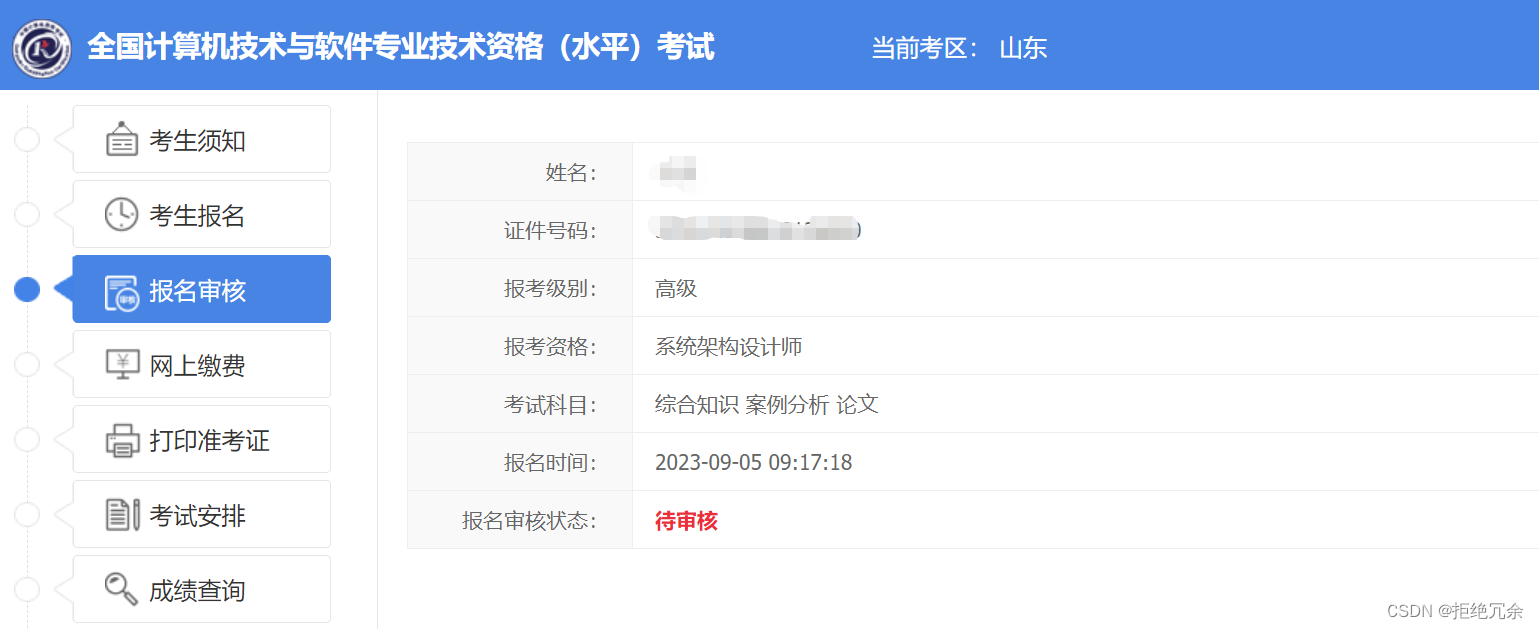Click the 报考资格 field label
The width and height of the screenshot is (1539, 629).
(x=550, y=347)
